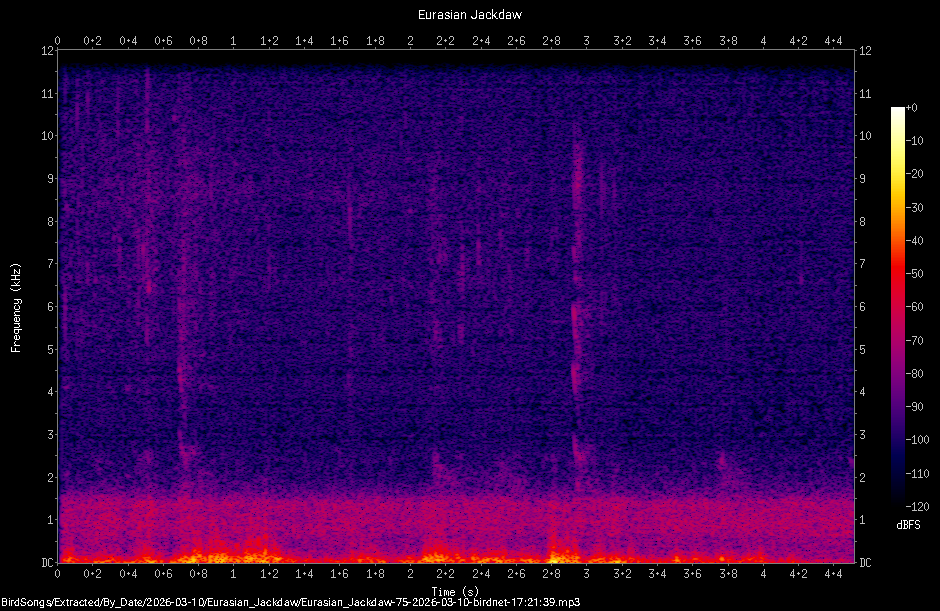This screenshot has height=611, width=940.
Task: Select the strong call near 2.9 seconds
Action: pos(577,280)
